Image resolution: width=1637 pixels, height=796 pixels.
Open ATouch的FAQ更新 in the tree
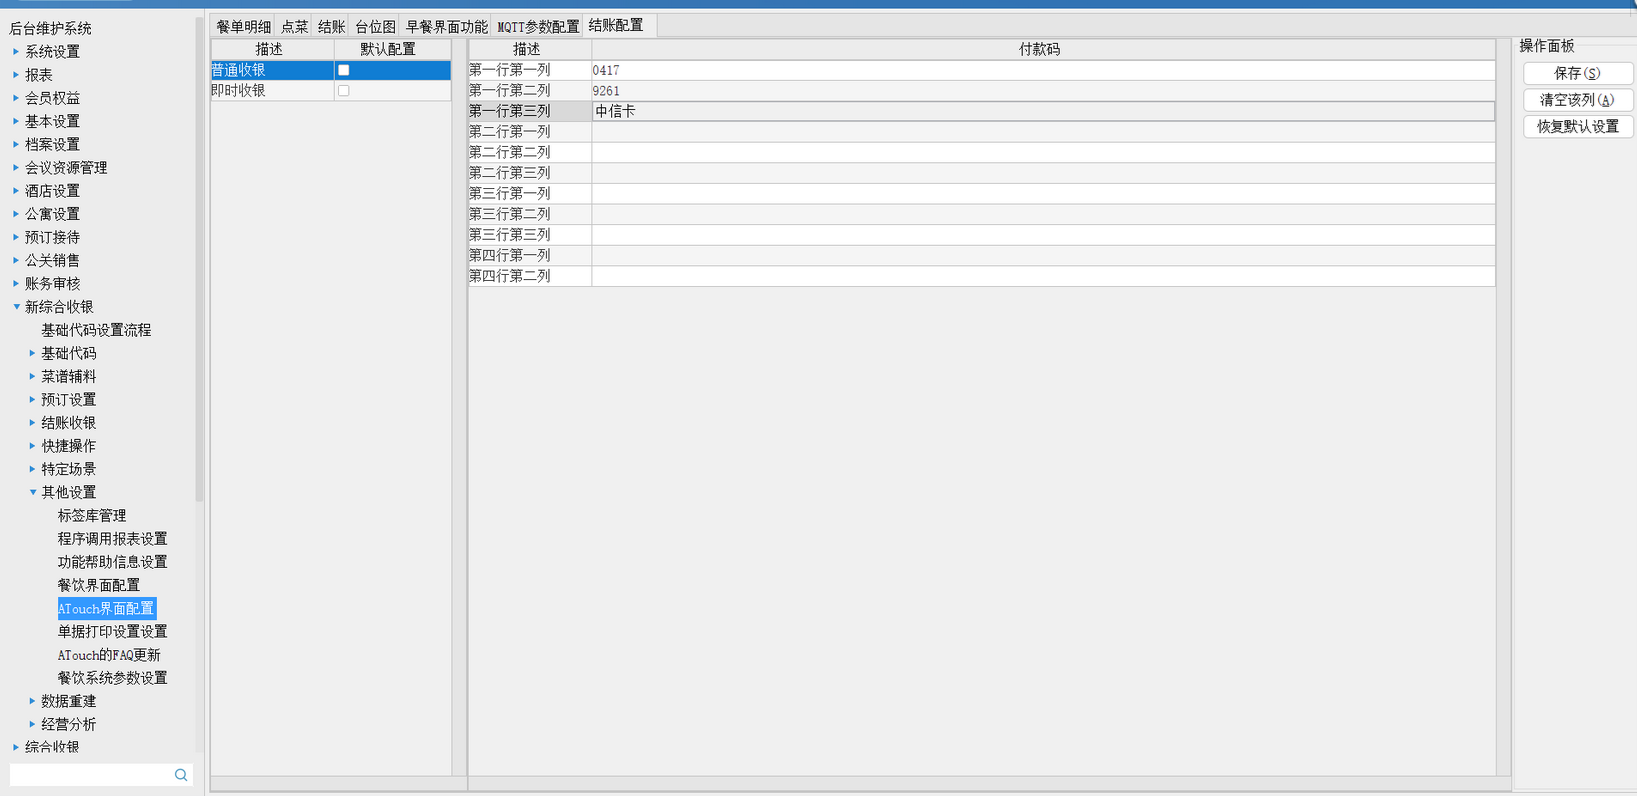click(x=109, y=655)
